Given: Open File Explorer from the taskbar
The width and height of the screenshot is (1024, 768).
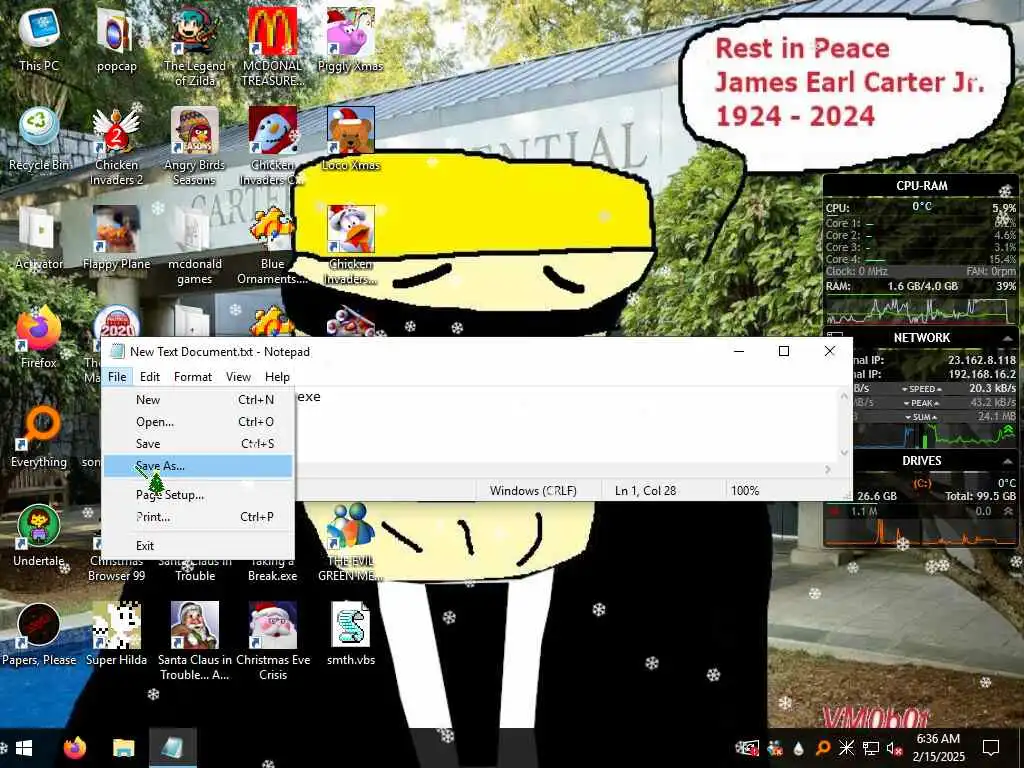Looking at the screenshot, I should tap(123, 748).
